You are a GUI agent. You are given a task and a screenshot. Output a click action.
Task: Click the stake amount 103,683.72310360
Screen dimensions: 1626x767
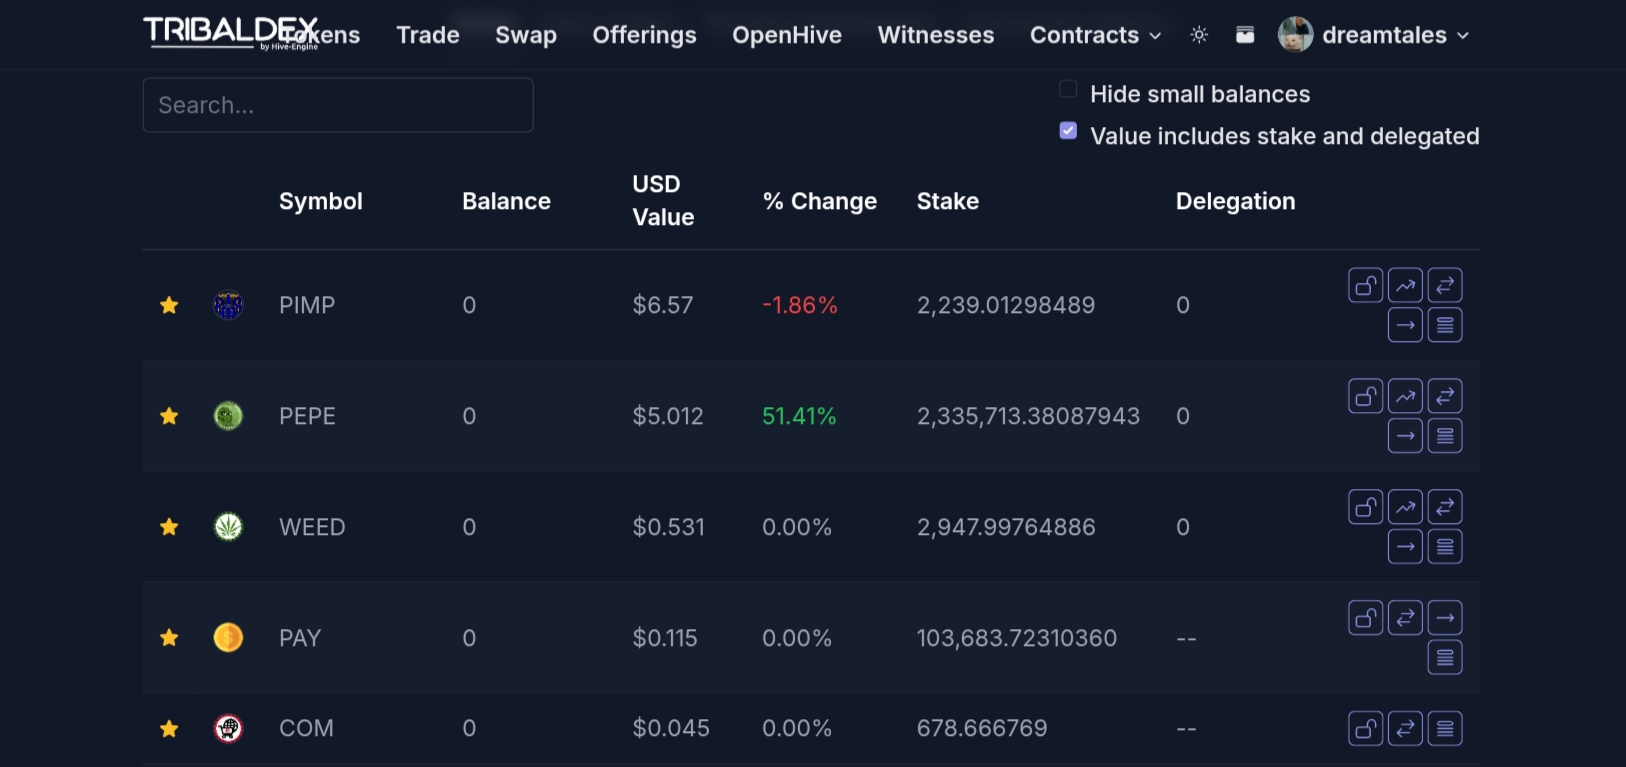[1017, 638]
